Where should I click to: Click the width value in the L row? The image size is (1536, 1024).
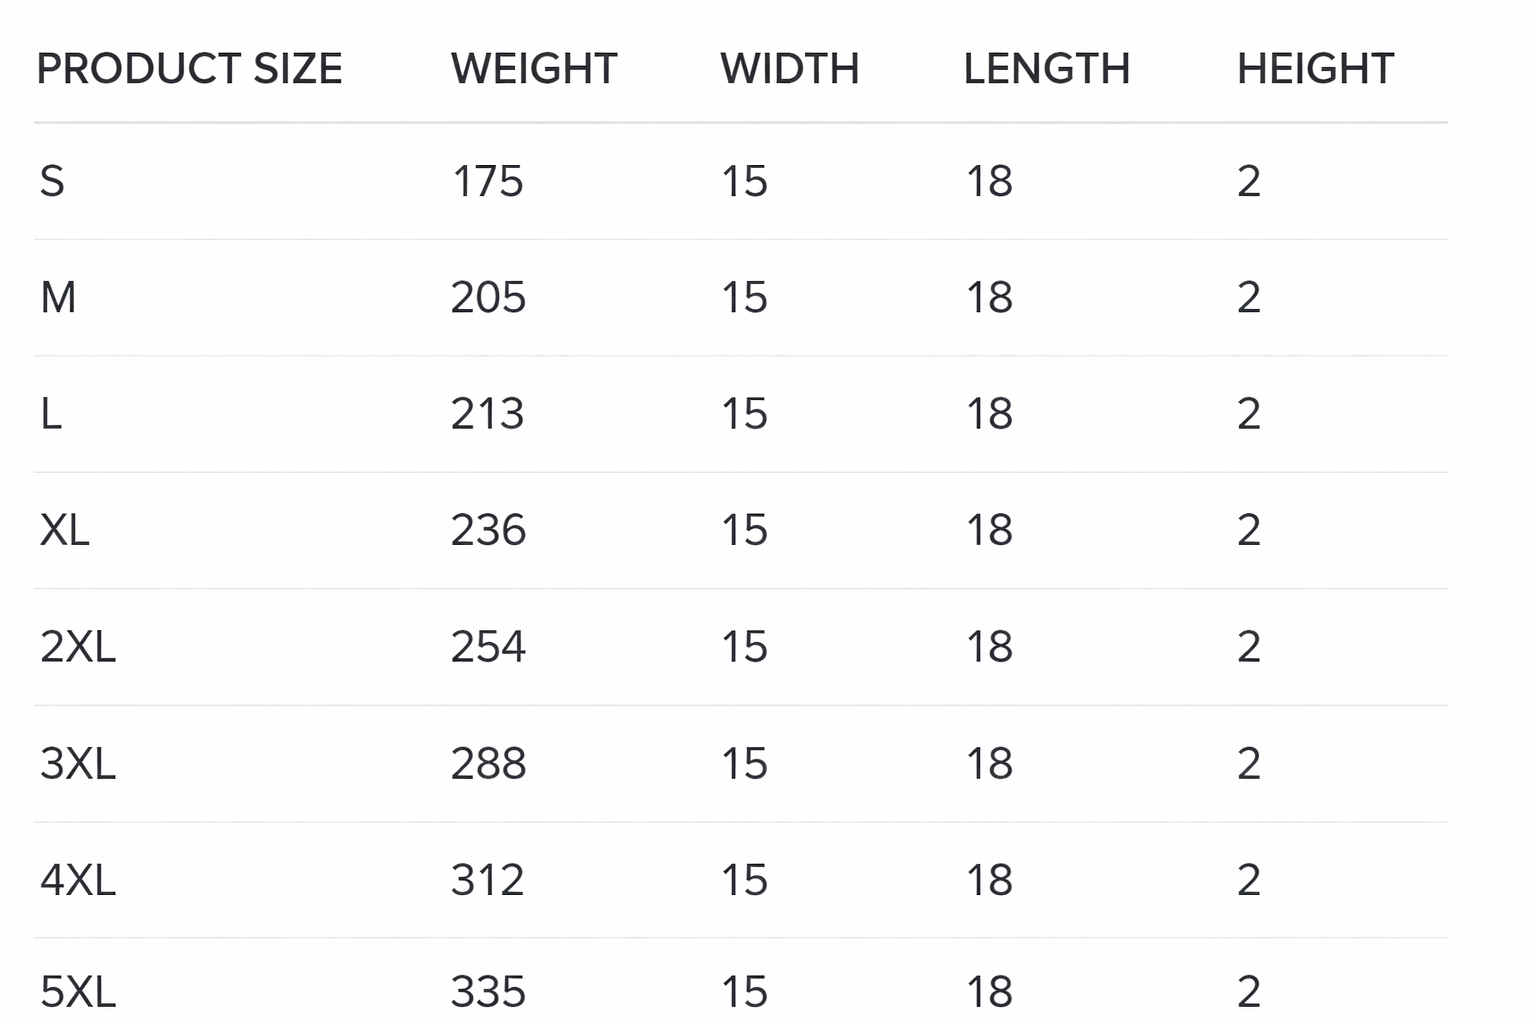tap(744, 414)
